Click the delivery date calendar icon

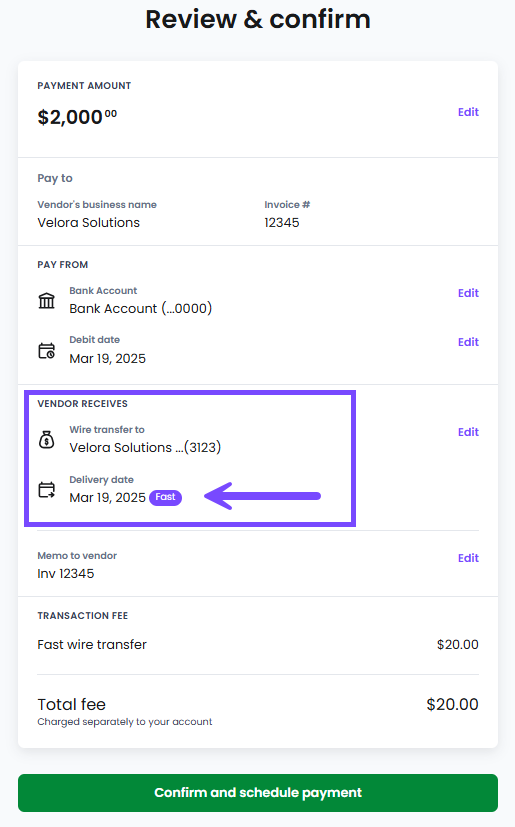tap(46, 490)
